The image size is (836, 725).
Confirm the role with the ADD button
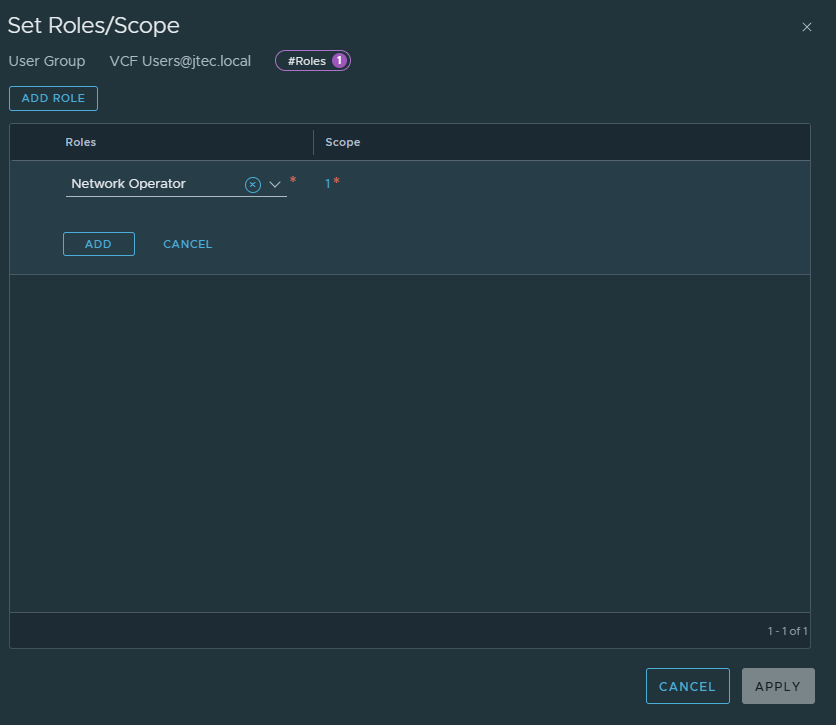tap(99, 244)
